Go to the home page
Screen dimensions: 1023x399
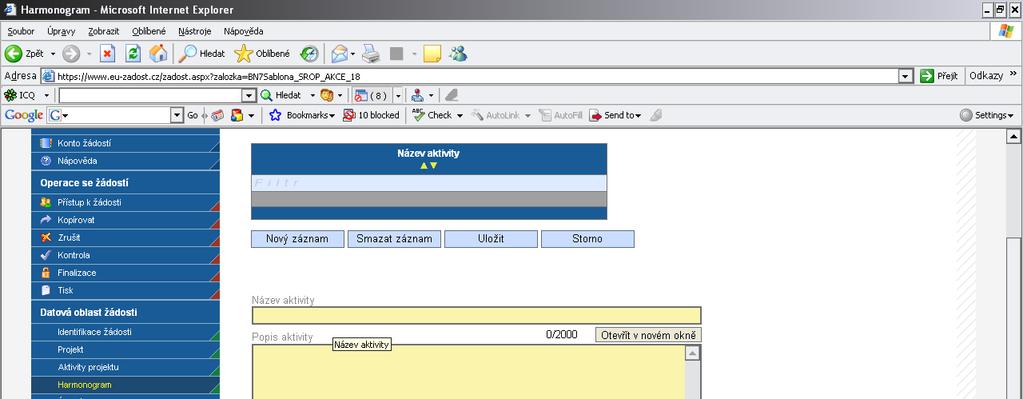click(x=158, y=53)
